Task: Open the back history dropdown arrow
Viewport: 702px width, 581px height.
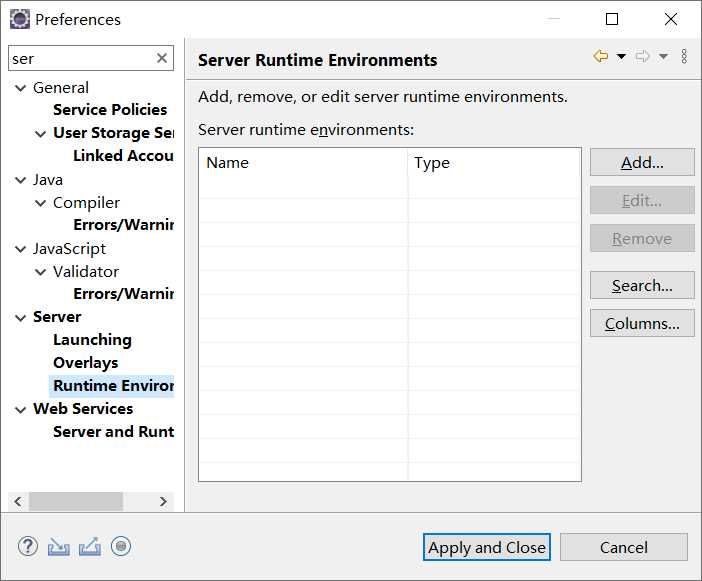Action: pyautogui.click(x=621, y=57)
